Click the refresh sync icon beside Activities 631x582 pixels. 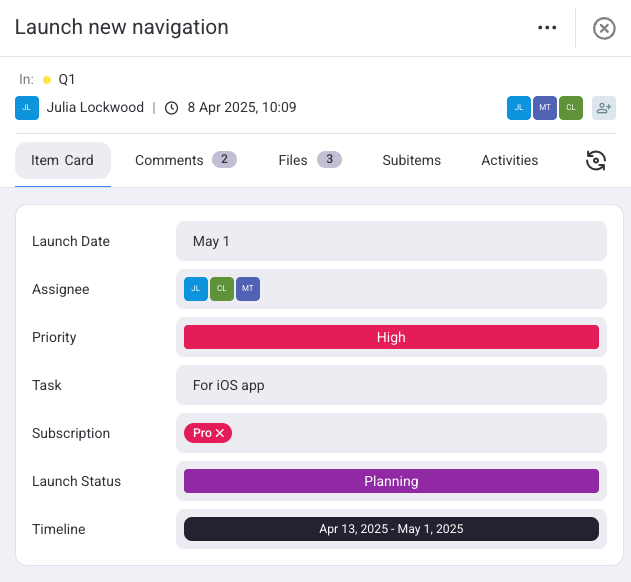tap(596, 161)
